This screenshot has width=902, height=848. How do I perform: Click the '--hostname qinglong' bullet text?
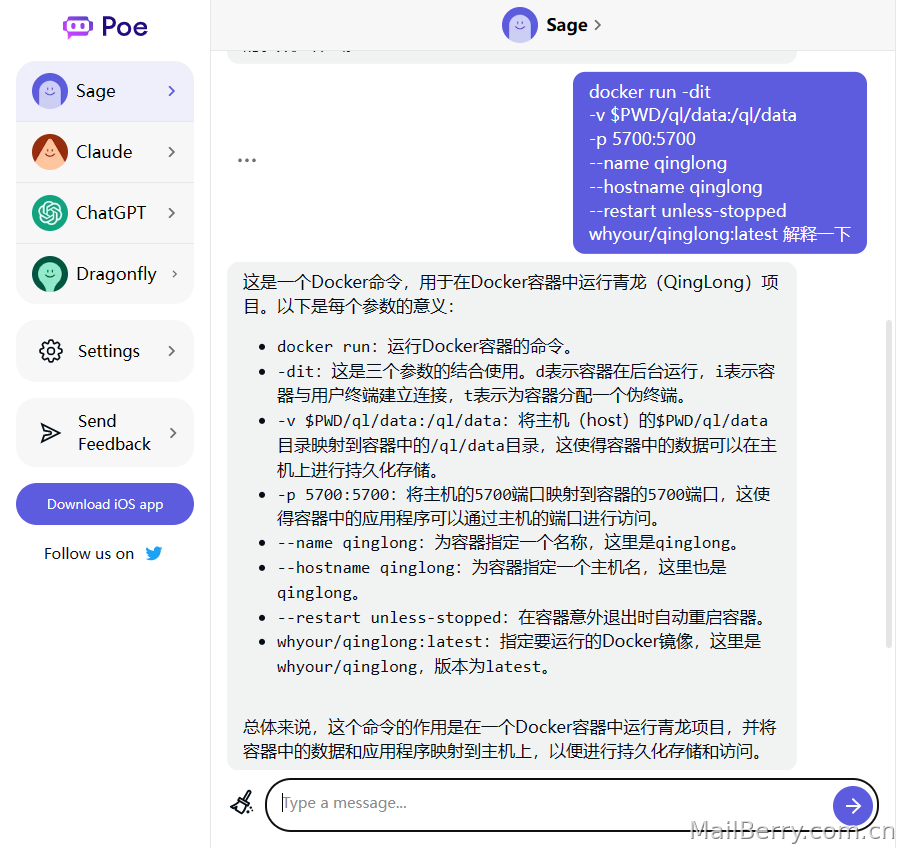point(502,580)
